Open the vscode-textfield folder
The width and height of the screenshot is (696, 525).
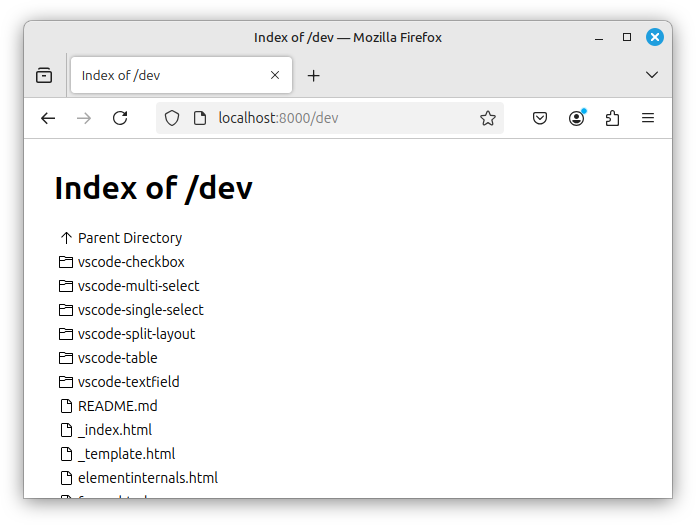[129, 382]
